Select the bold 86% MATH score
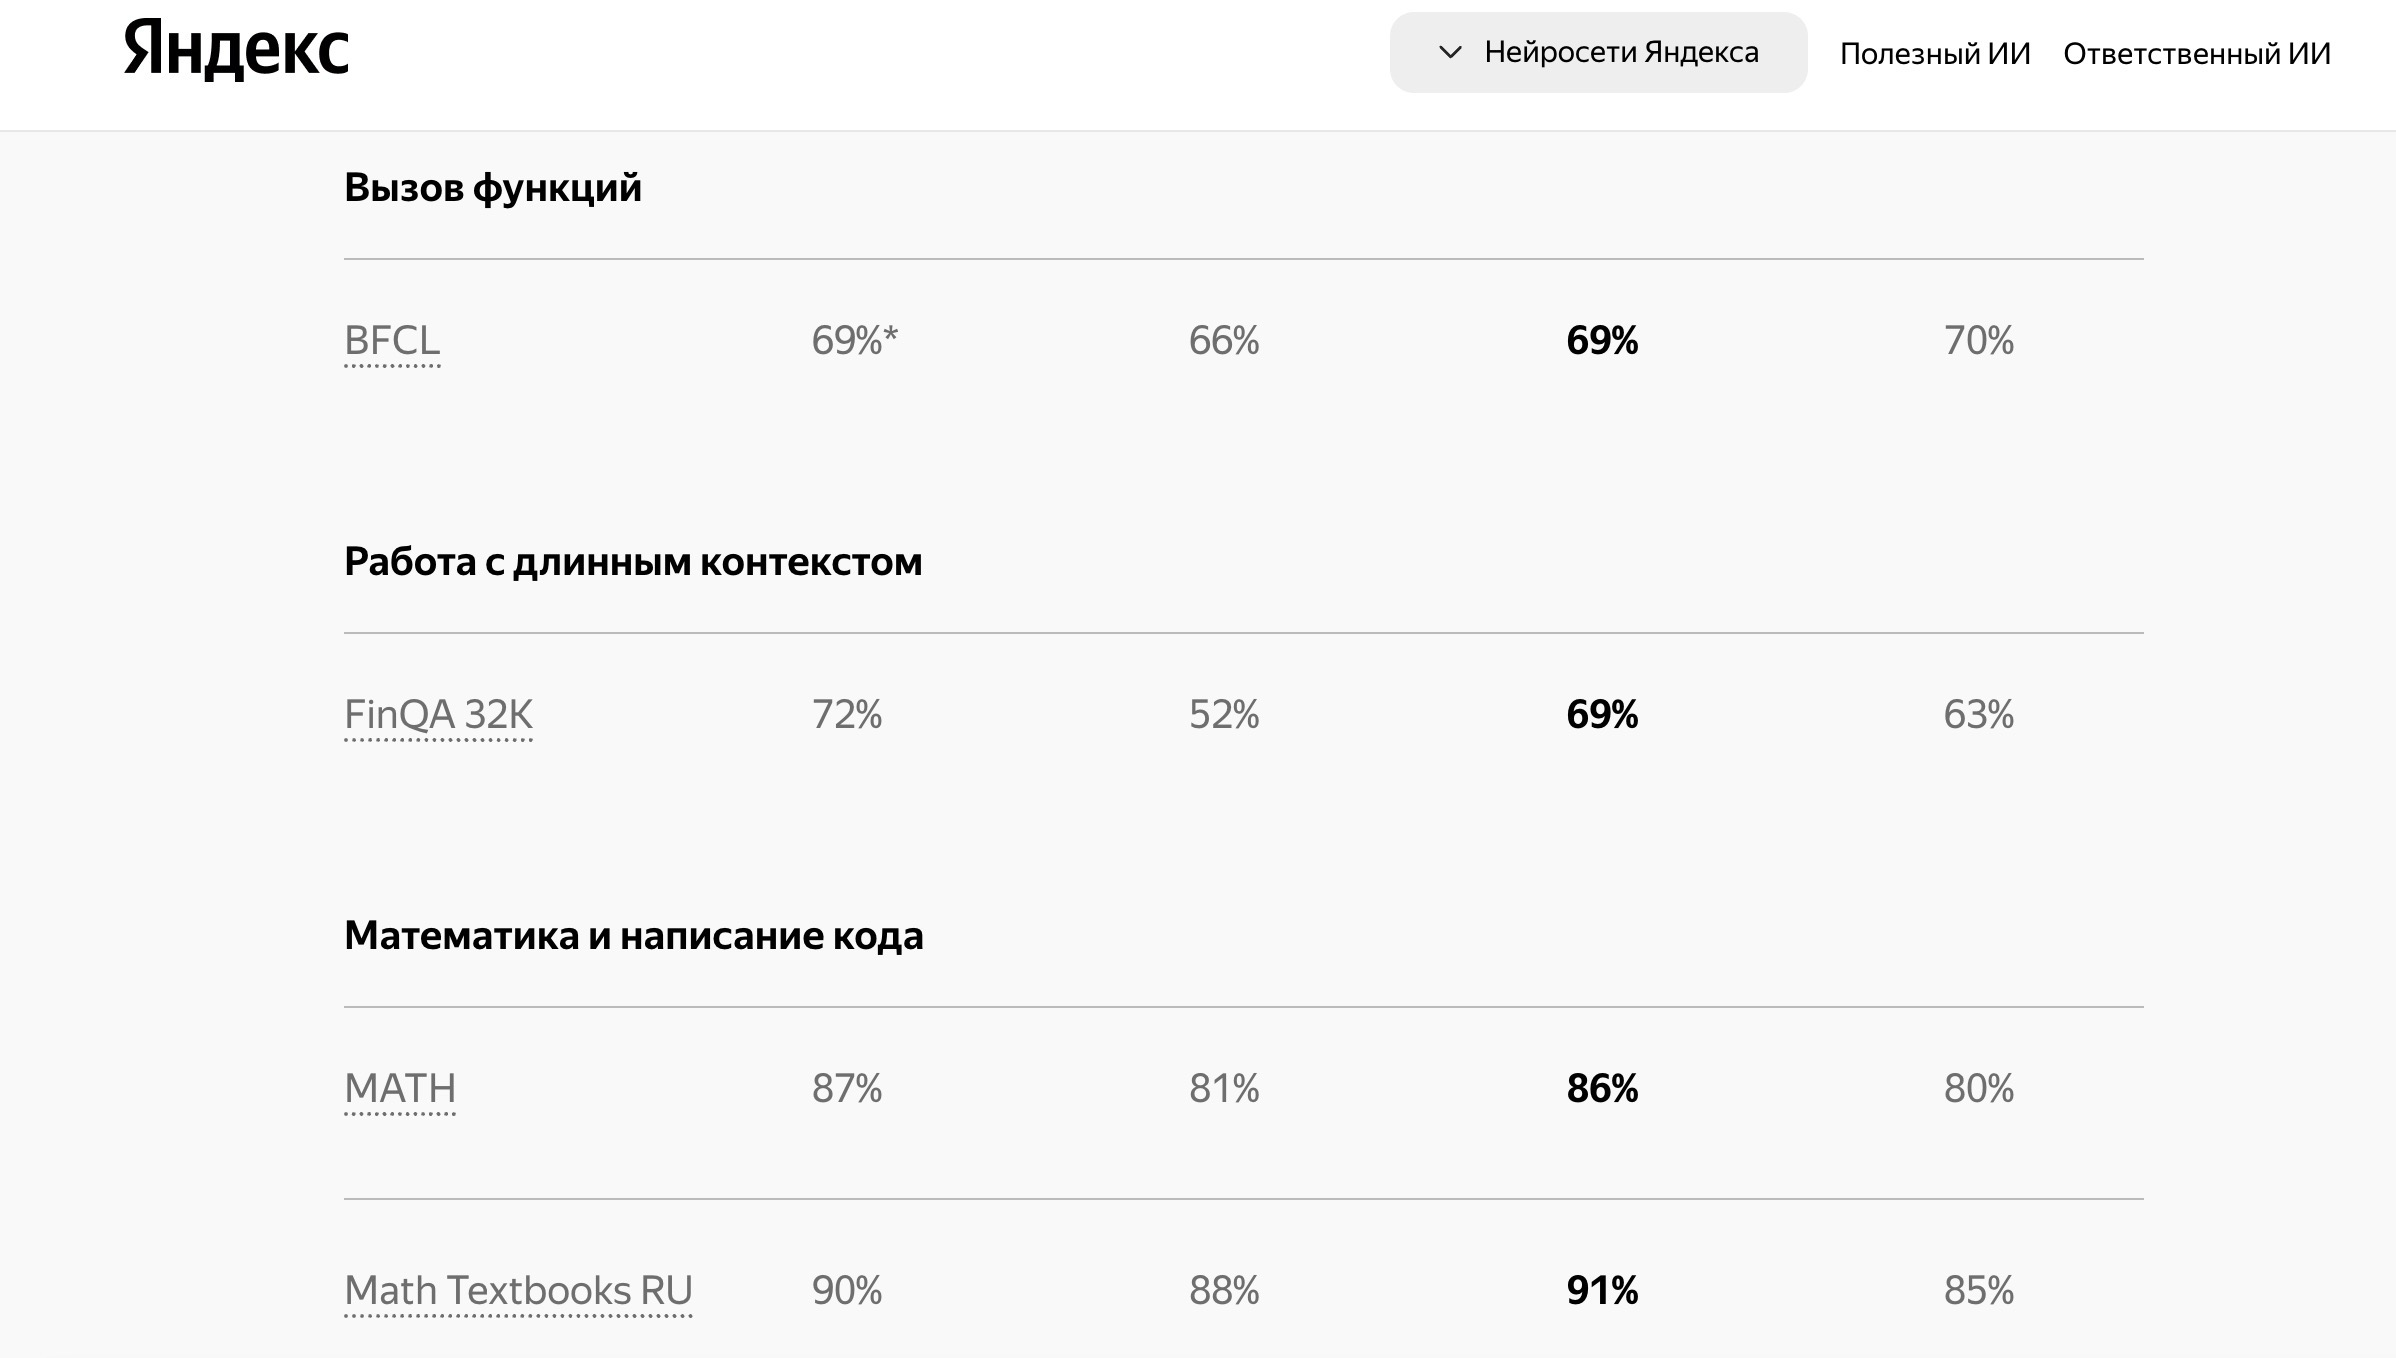The image size is (2396, 1358). [x=1602, y=1088]
